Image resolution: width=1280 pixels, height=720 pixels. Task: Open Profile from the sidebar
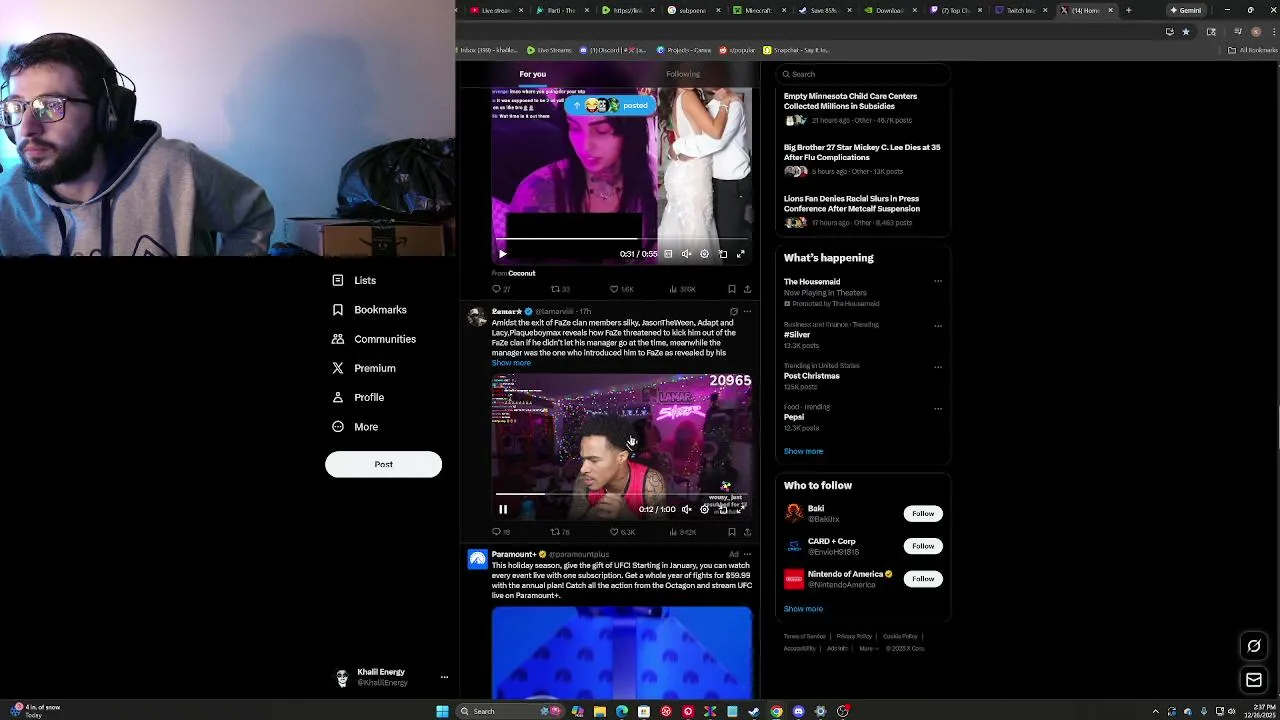coord(358,397)
